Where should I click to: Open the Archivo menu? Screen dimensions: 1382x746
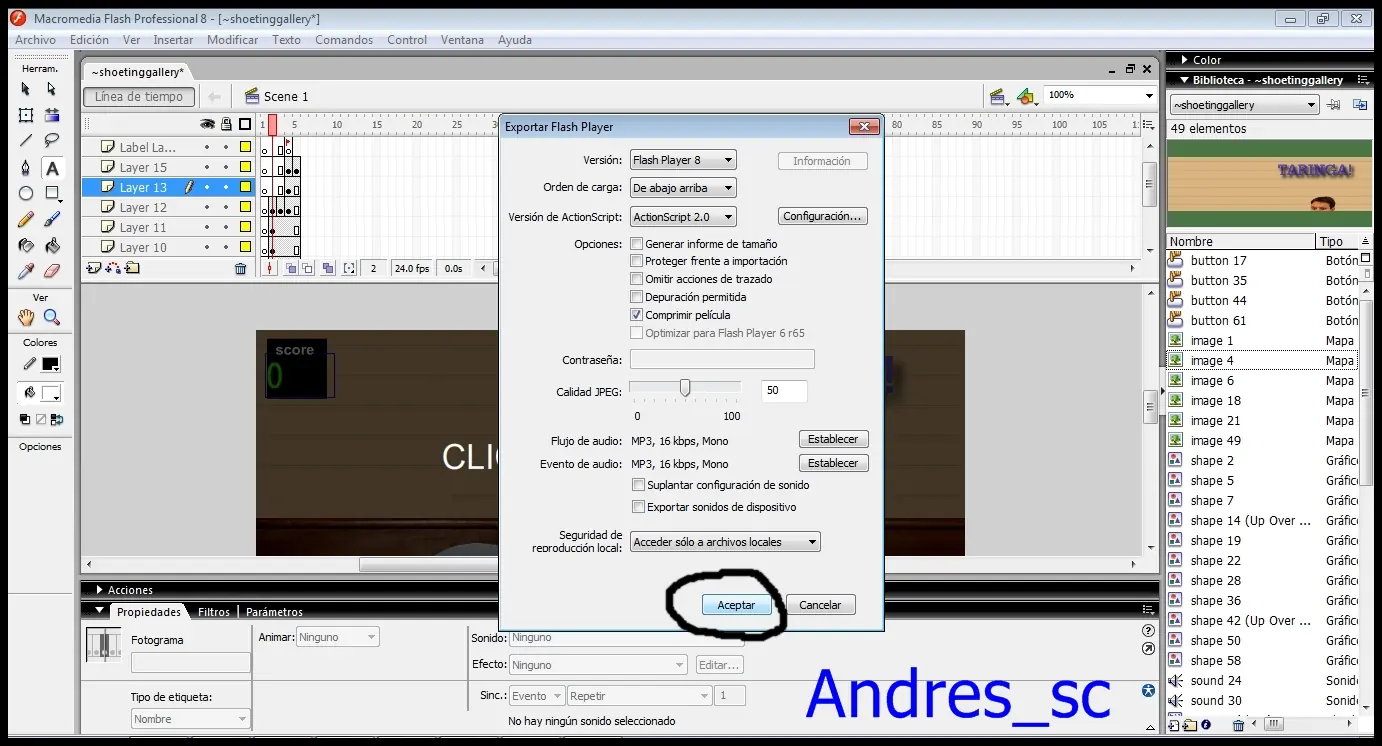pyautogui.click(x=35, y=40)
